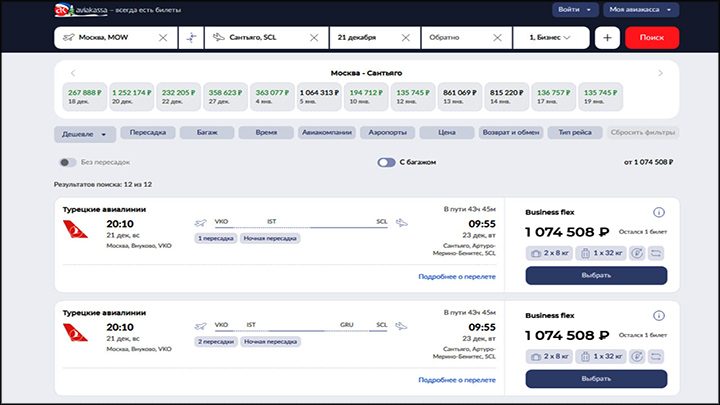Open the Авиакомпании filter tab
This screenshot has width=720, height=405.
tap(323, 133)
